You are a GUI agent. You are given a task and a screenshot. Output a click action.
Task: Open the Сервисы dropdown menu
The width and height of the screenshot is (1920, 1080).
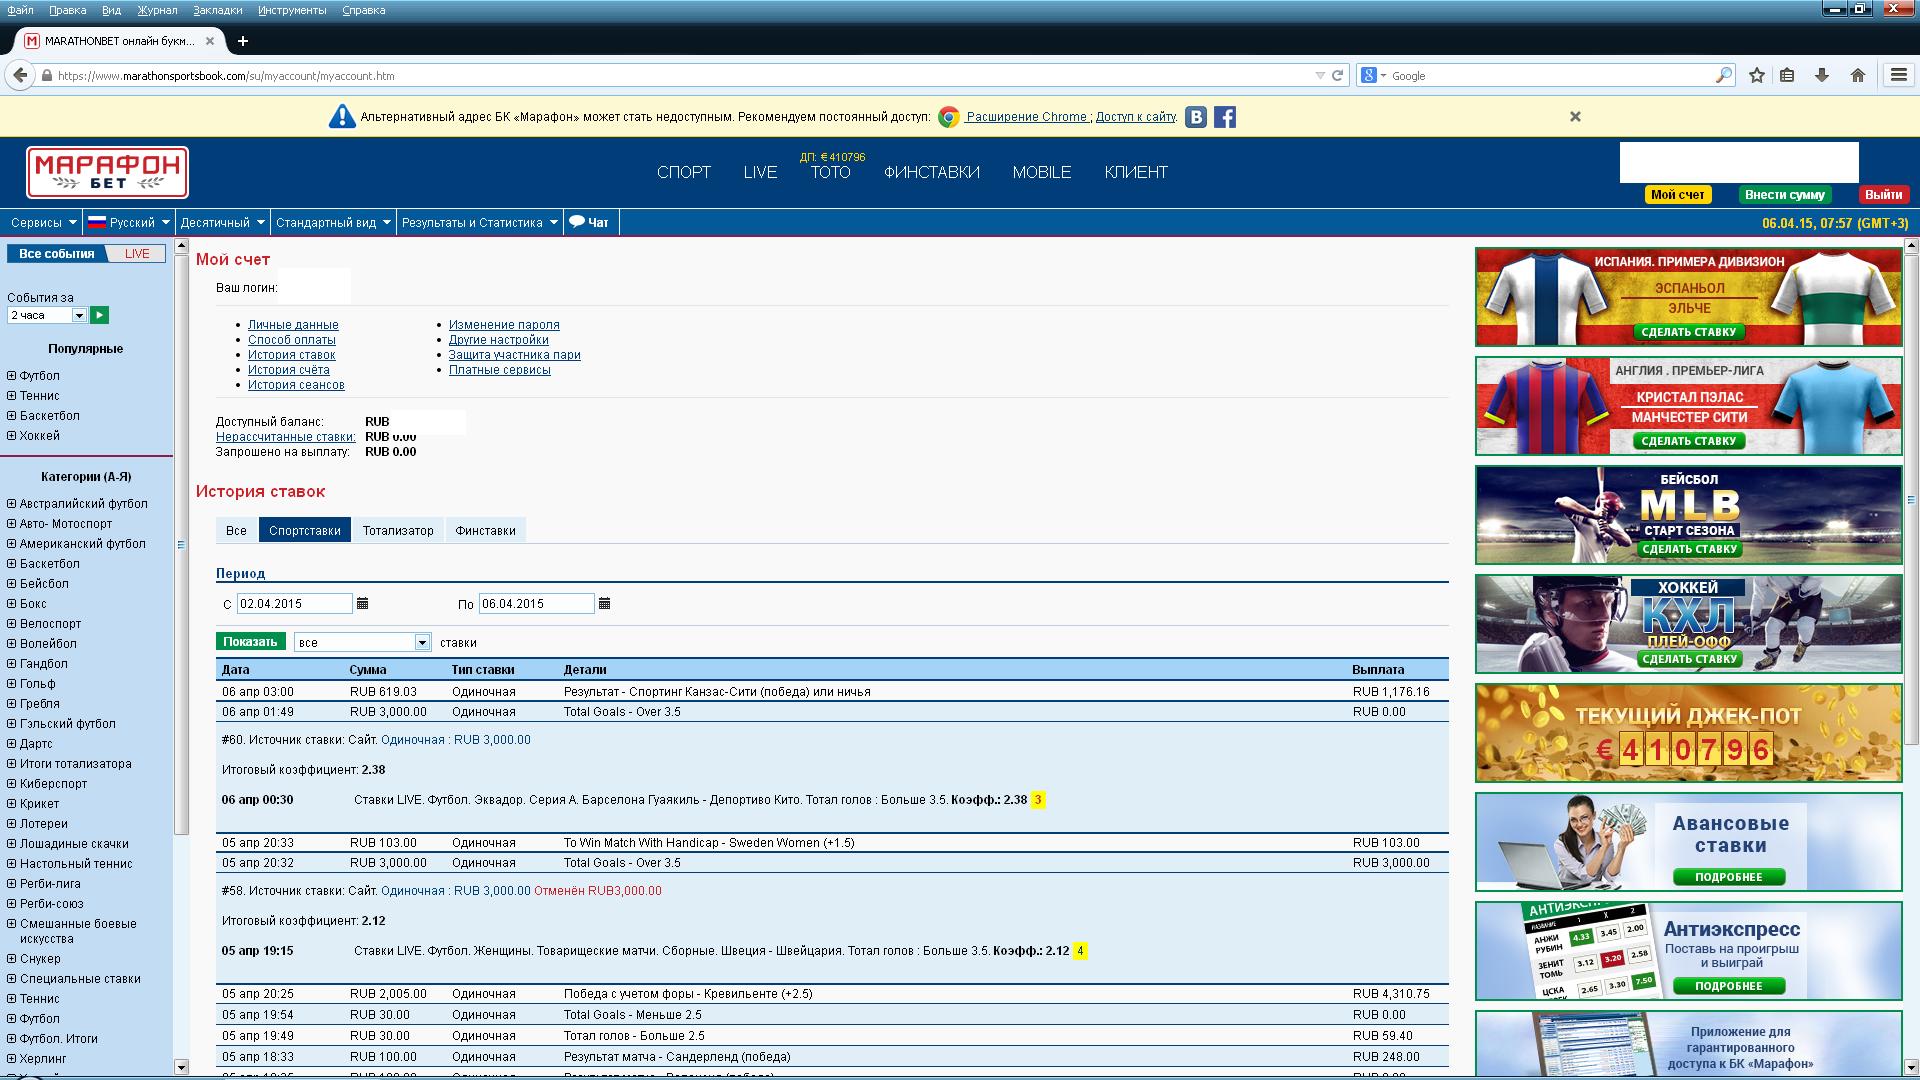point(44,222)
